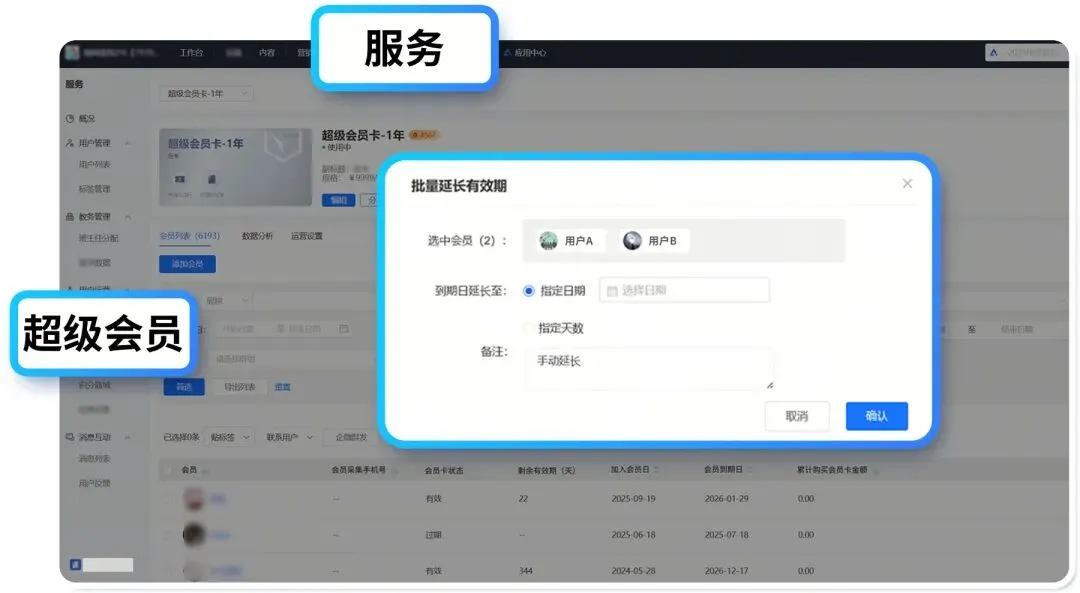The width and height of the screenshot is (1080, 593).
Task: Close the 批量延长有效期 dialog
Action: pos(907,184)
